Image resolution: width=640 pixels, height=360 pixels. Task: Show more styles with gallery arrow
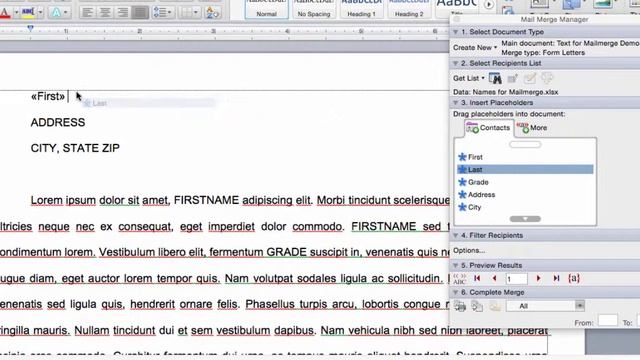click(x=489, y=5)
